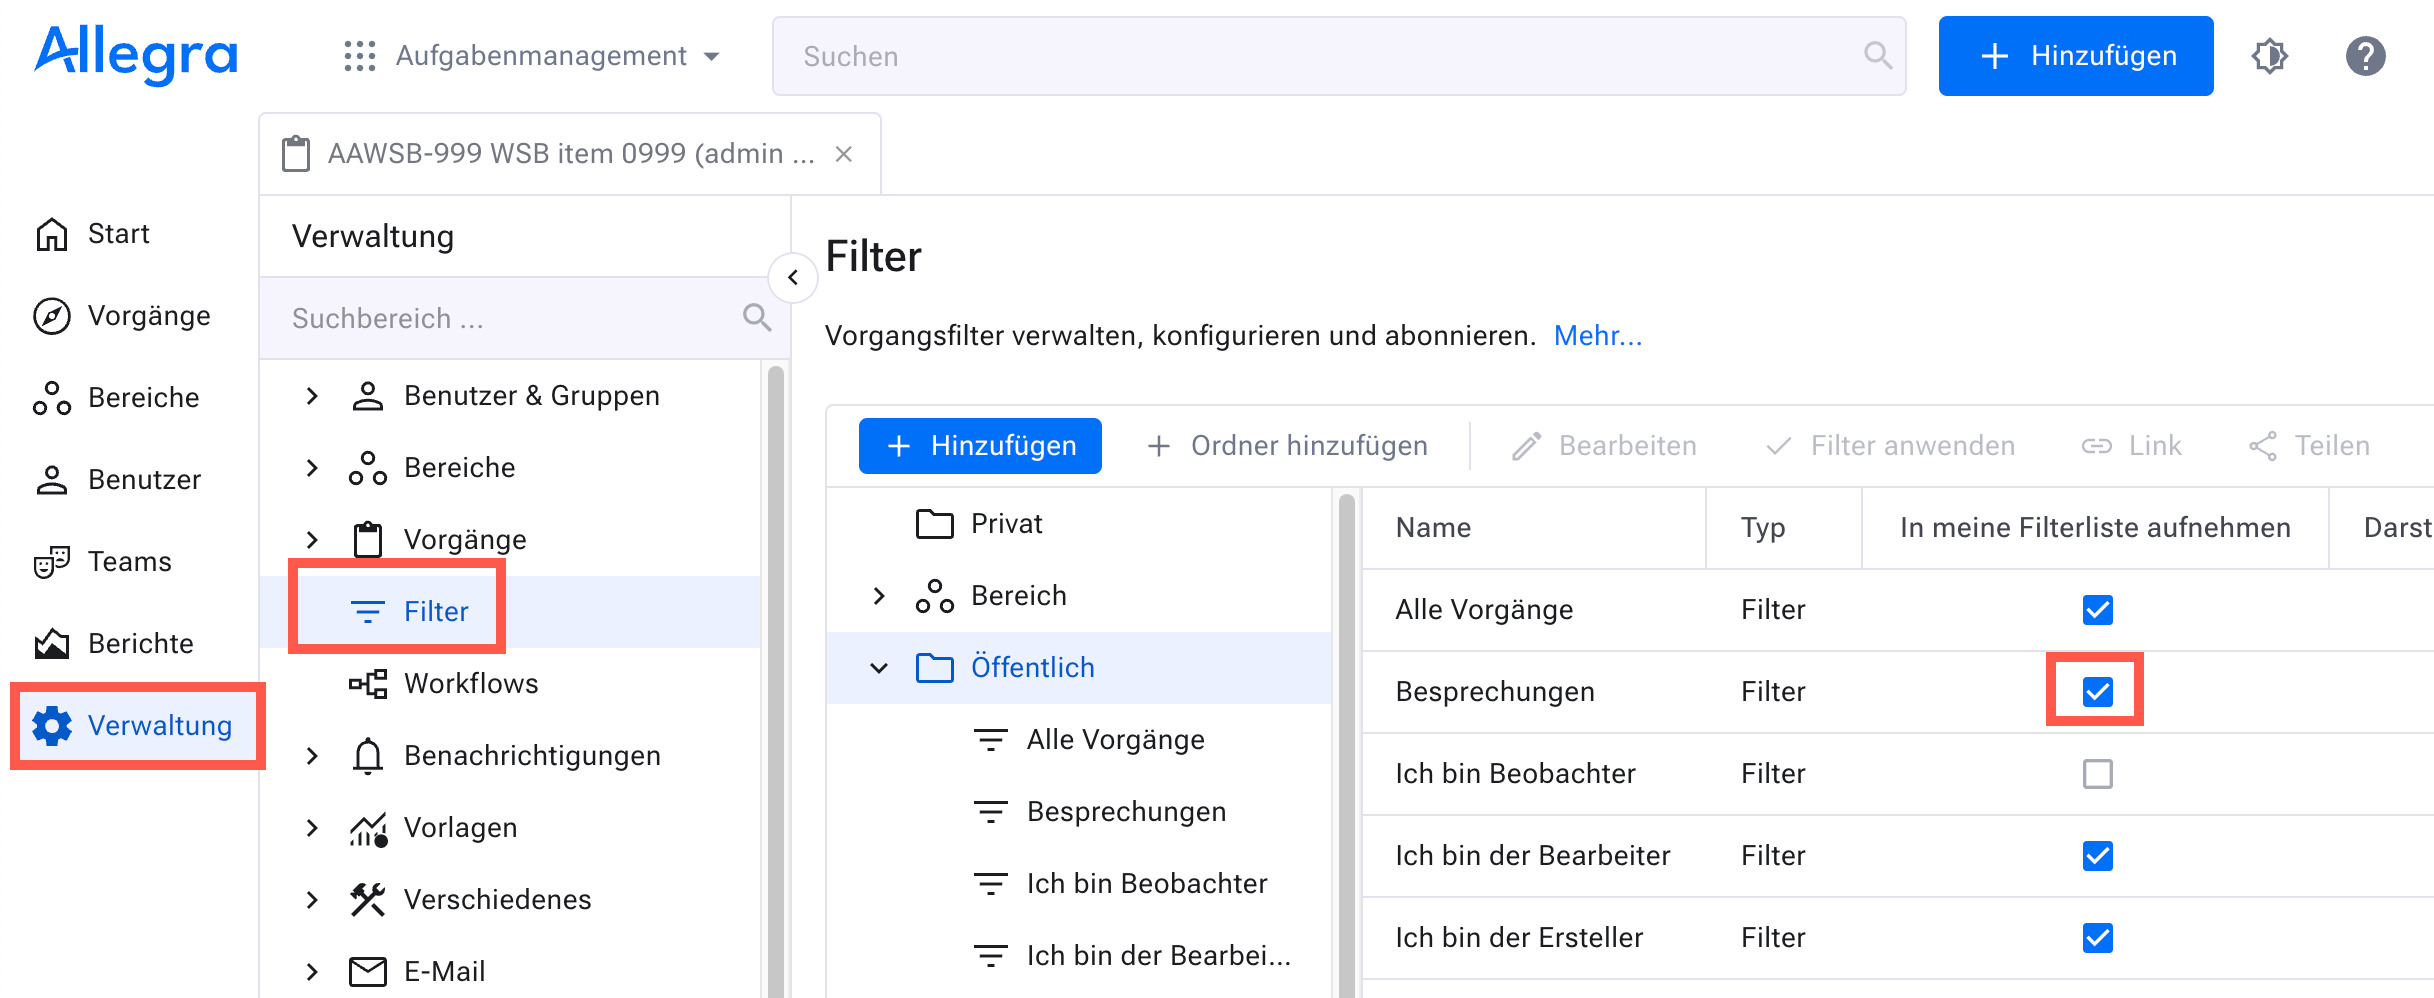Click the blue Hinzufügen button in header

(x=2076, y=56)
